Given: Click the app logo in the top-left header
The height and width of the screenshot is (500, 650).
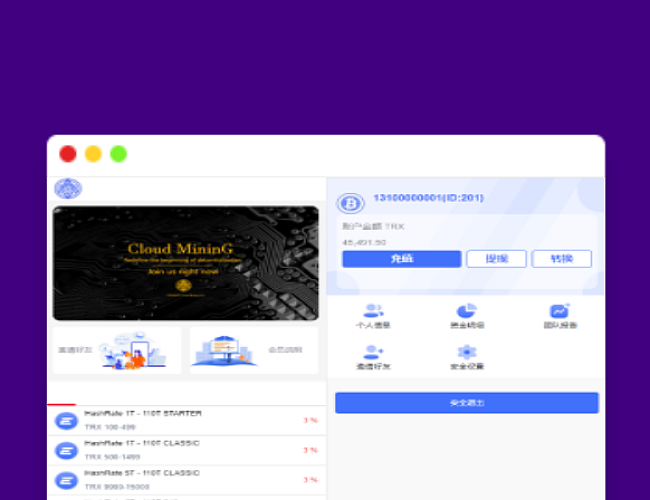Looking at the screenshot, I should click(x=67, y=189).
